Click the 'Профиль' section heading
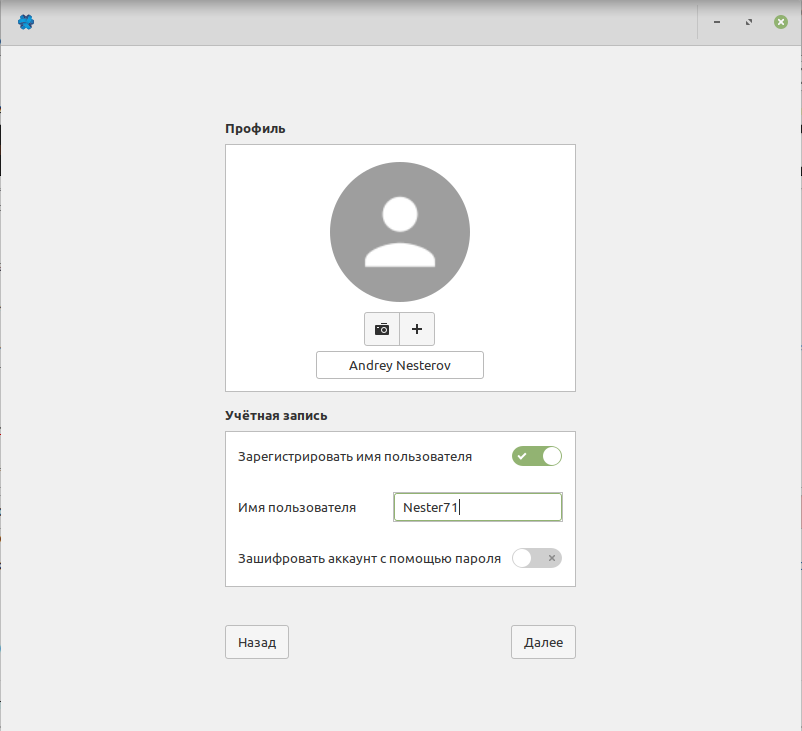802x731 pixels. coord(255,128)
